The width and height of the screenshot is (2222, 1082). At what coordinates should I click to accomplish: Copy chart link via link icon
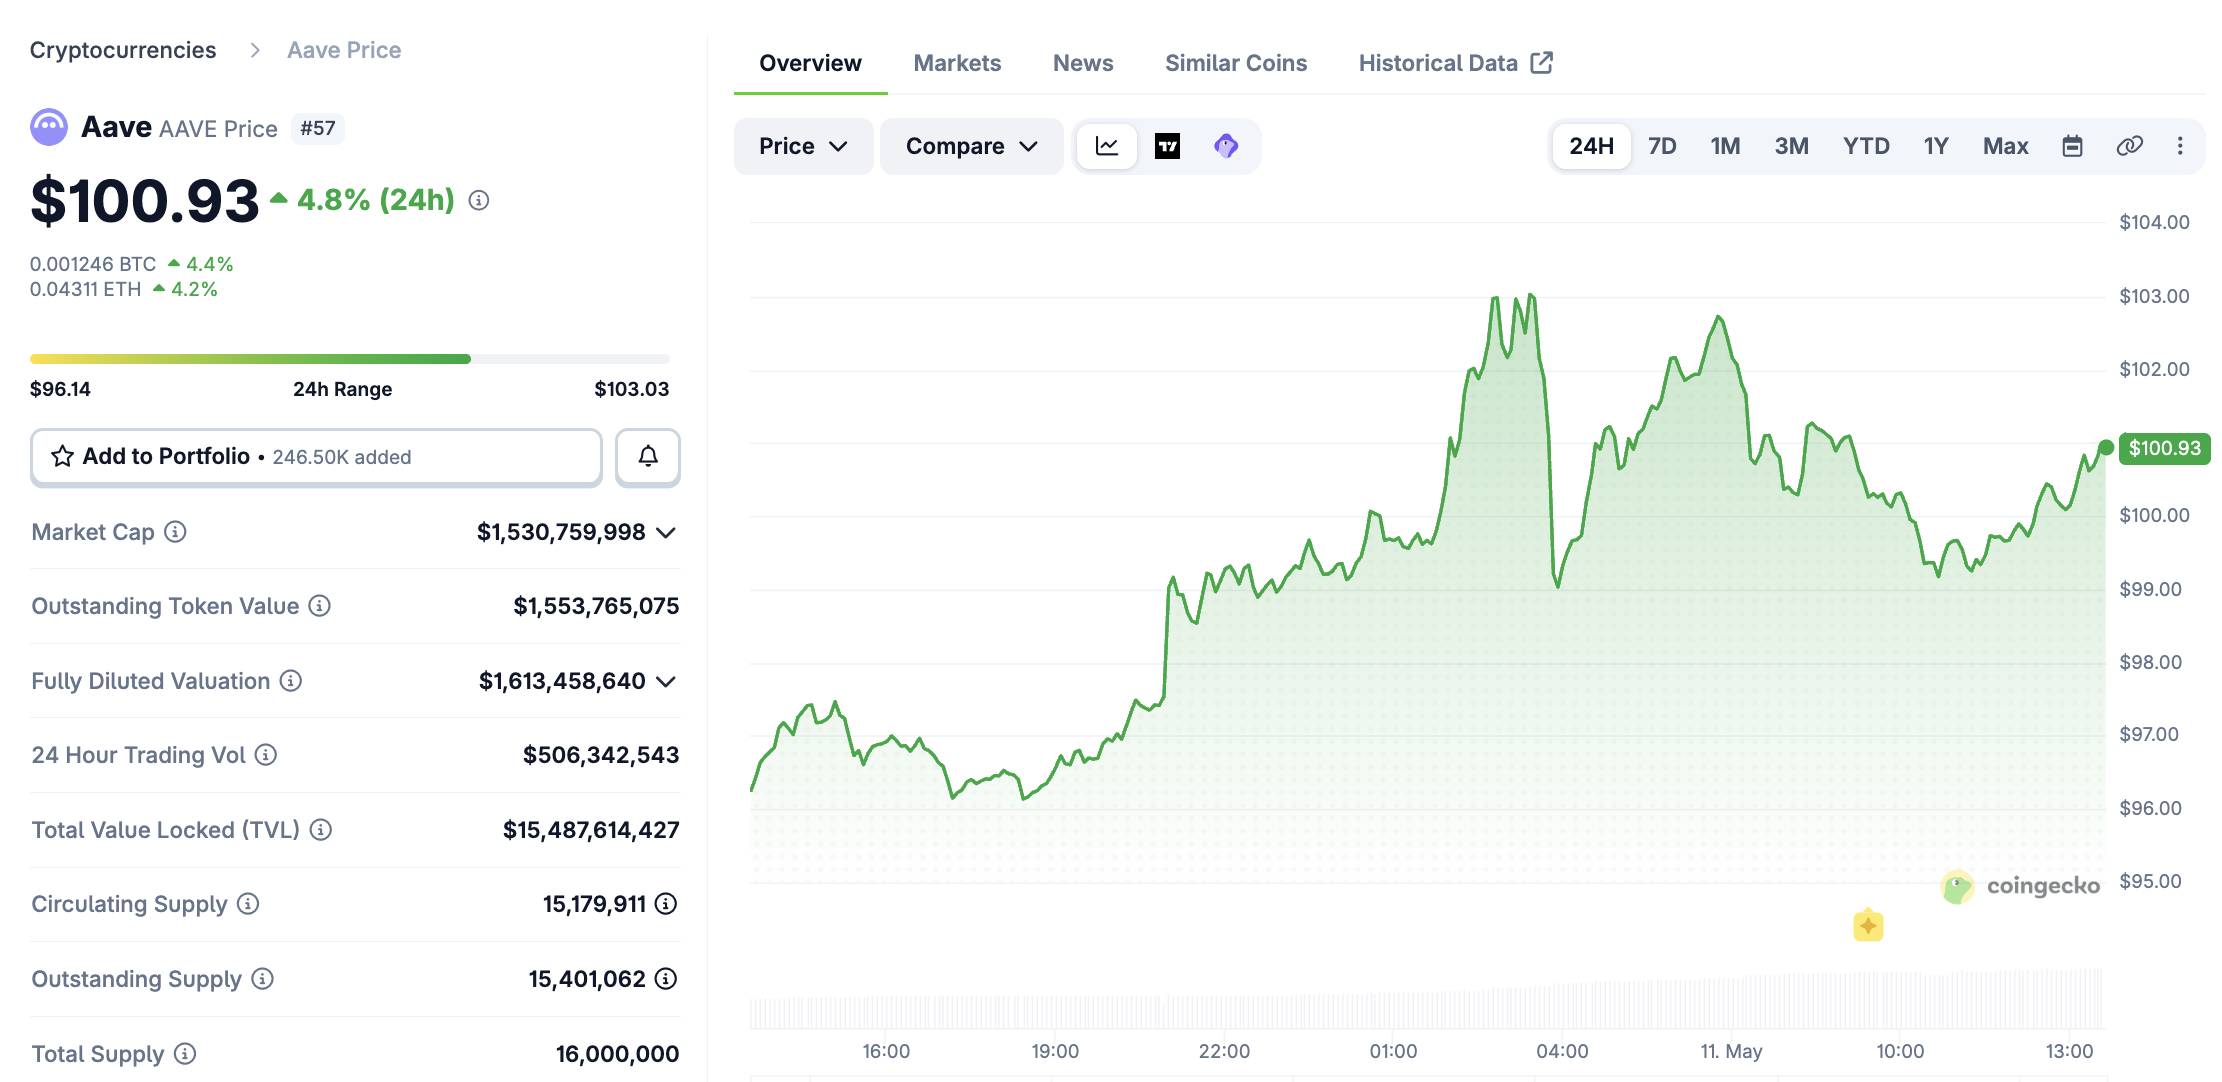(x=2130, y=146)
